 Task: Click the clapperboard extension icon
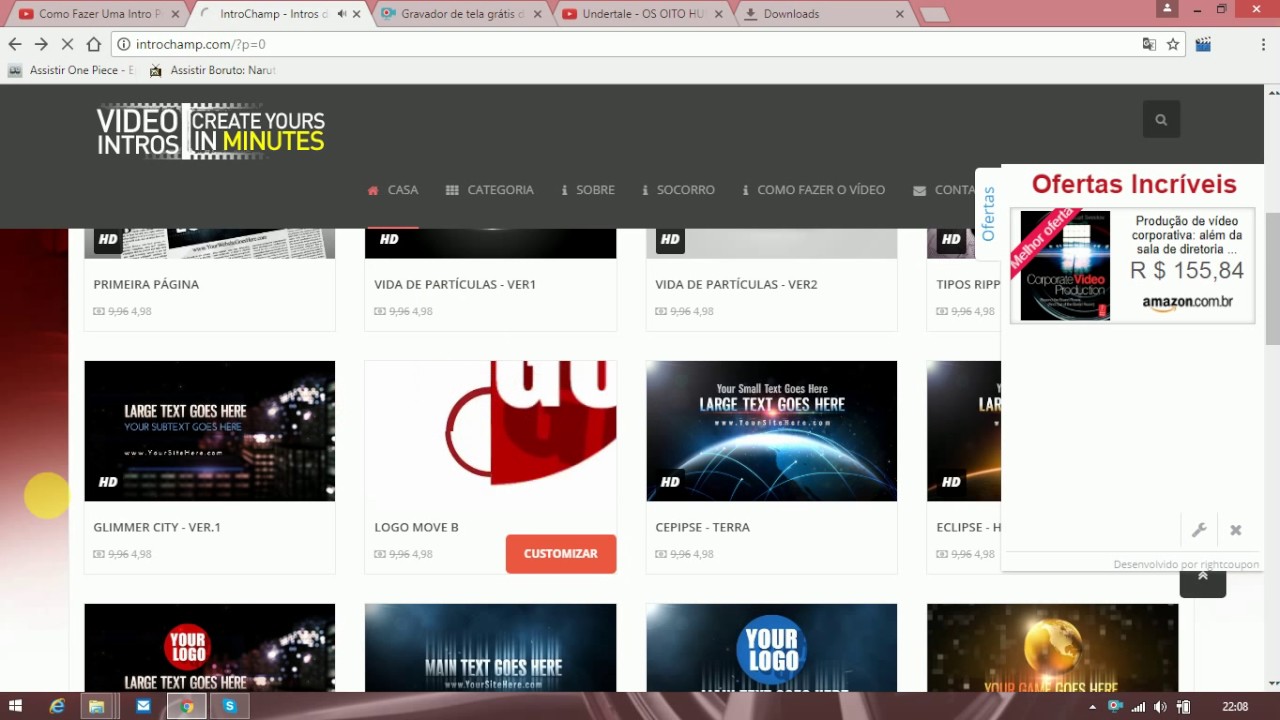1203,44
